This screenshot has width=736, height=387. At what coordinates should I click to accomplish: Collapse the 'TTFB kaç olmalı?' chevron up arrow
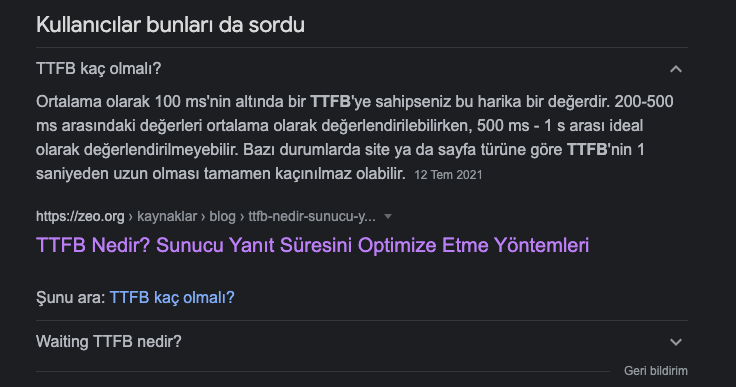tap(675, 70)
